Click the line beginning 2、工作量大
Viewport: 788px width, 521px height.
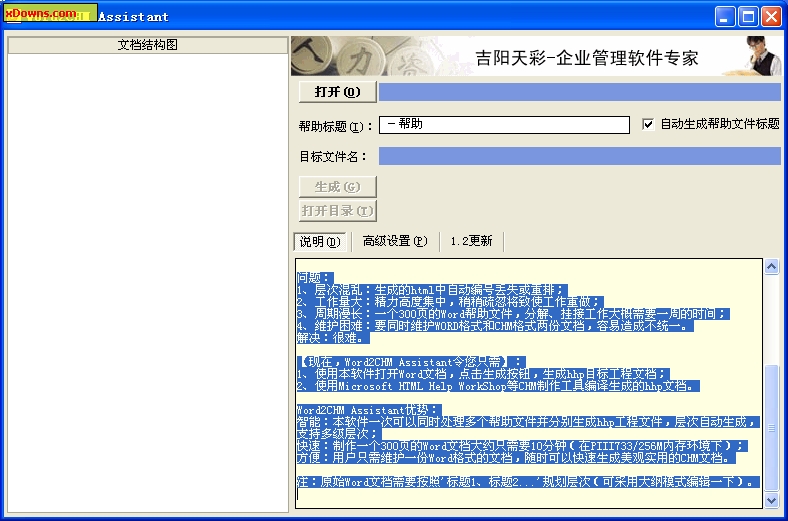450,302
